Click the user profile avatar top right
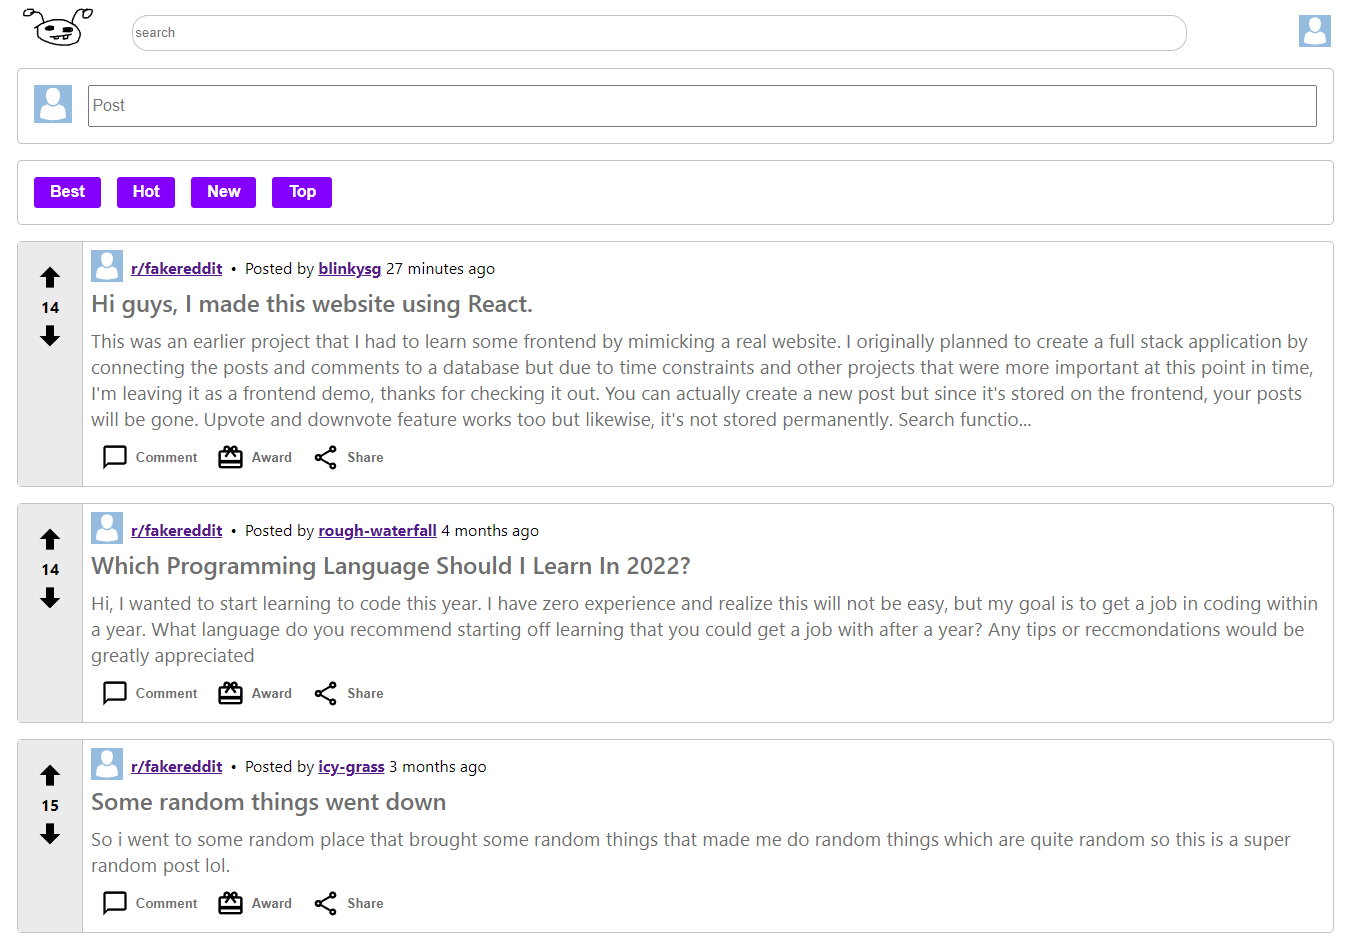1347x943 pixels. 1315,31
